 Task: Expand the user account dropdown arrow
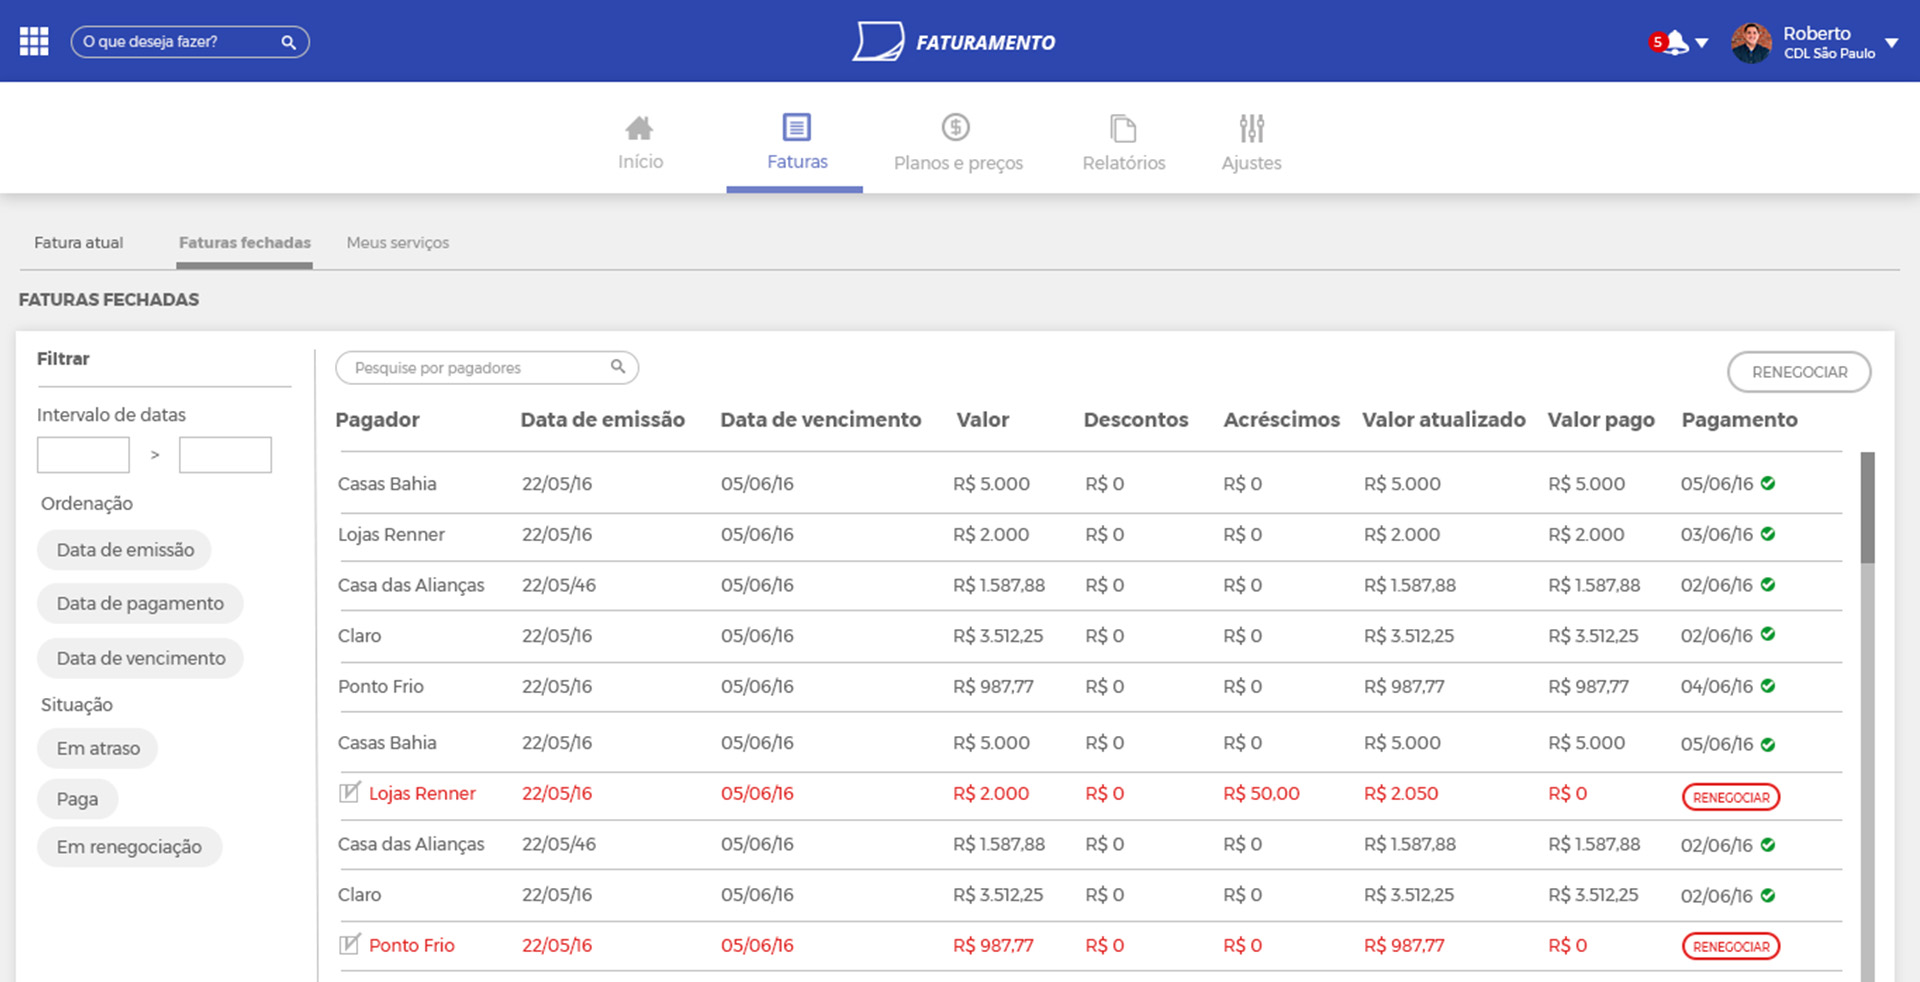pyautogui.click(x=1892, y=43)
